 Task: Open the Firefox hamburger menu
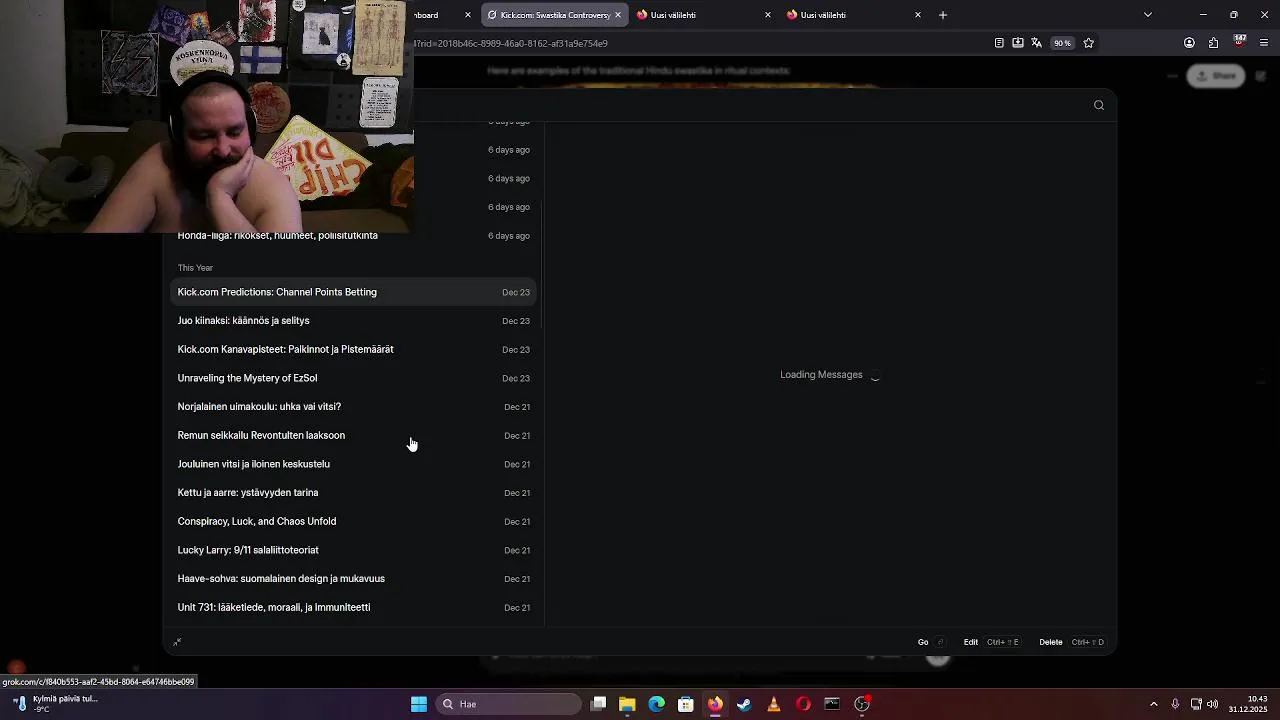pos(1264,43)
